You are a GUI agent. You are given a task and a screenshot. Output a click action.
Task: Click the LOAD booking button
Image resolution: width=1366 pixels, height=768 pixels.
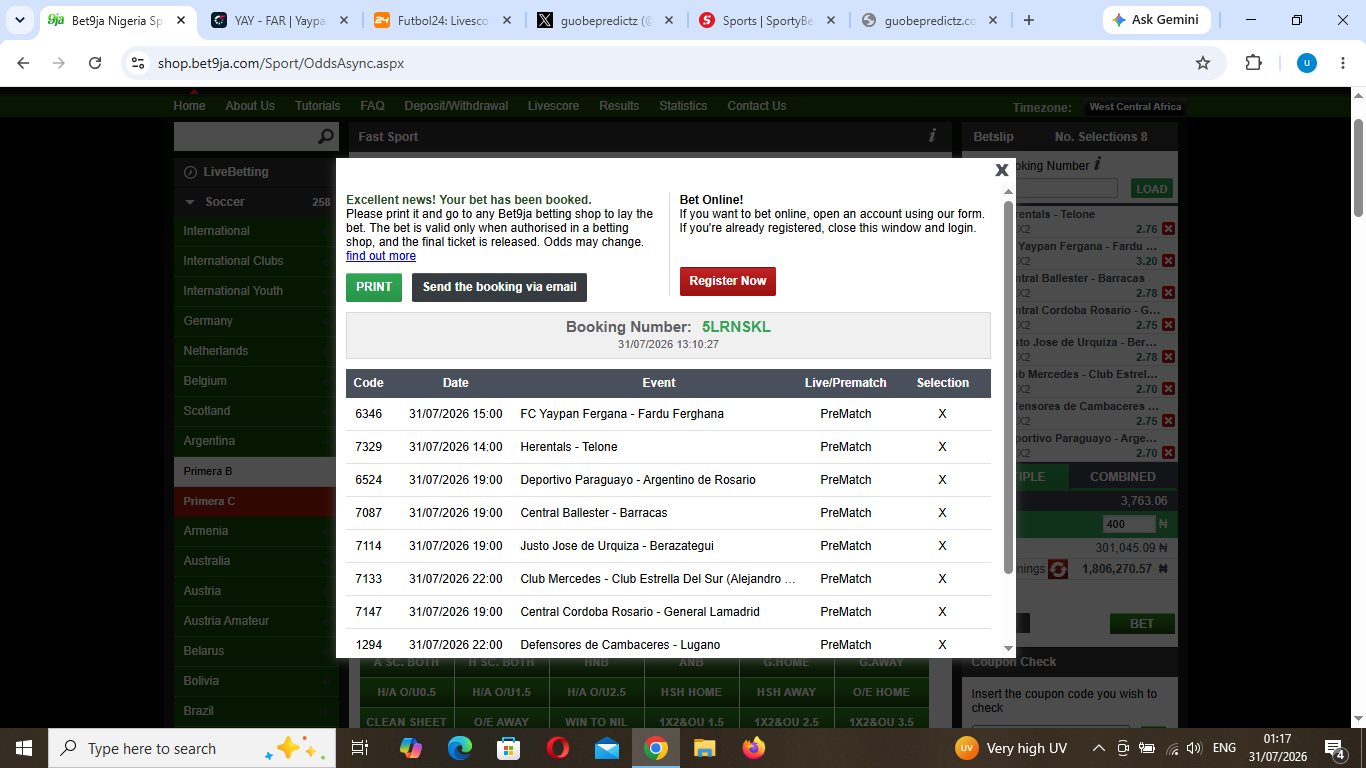click(1152, 188)
